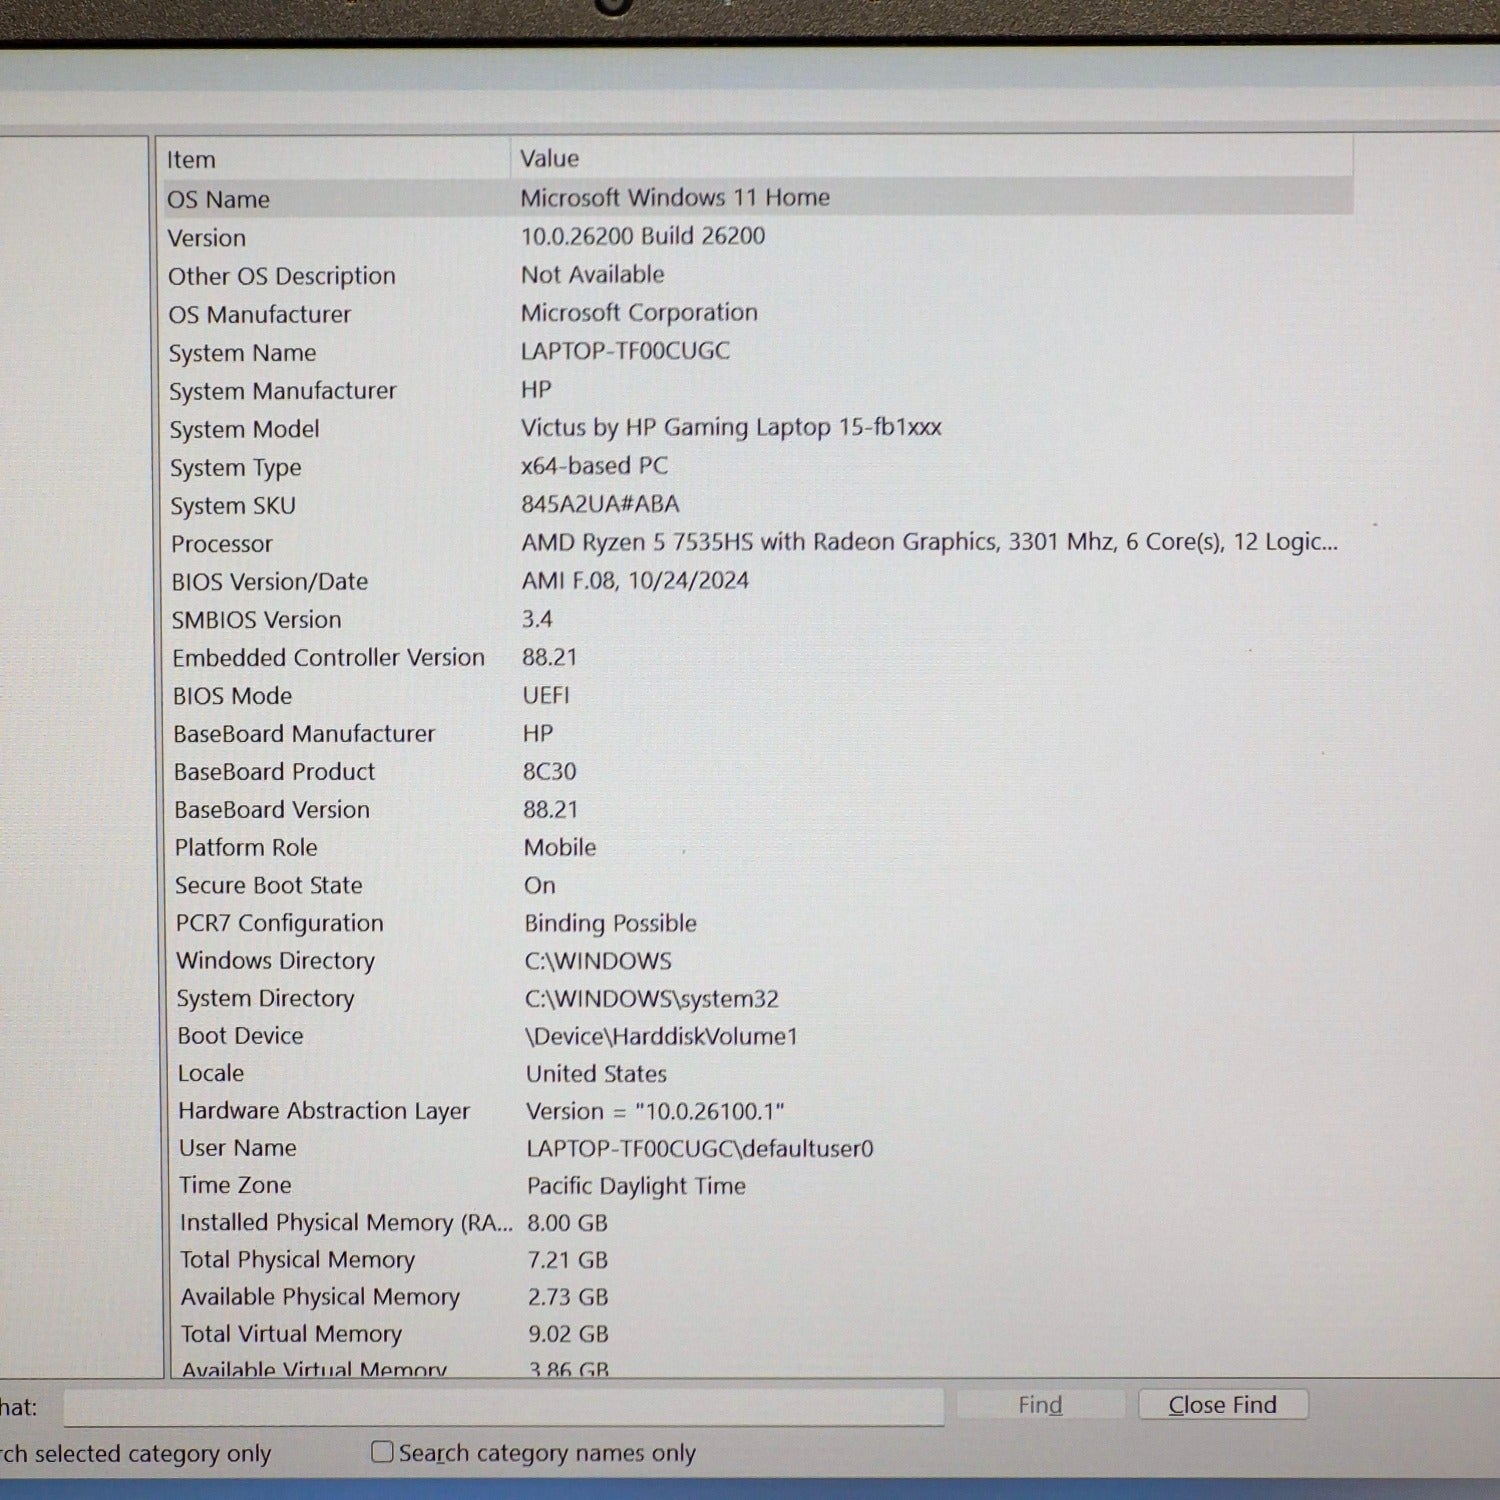Click the User Name item
1500x1500 pixels.
(x=238, y=1148)
